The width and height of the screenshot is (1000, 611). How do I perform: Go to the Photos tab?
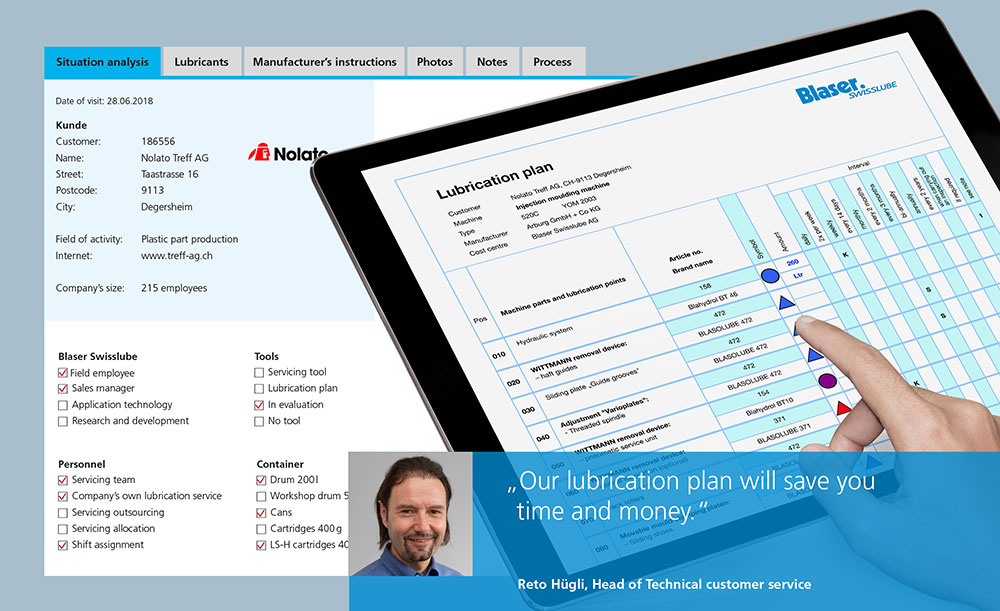pyautogui.click(x=434, y=62)
